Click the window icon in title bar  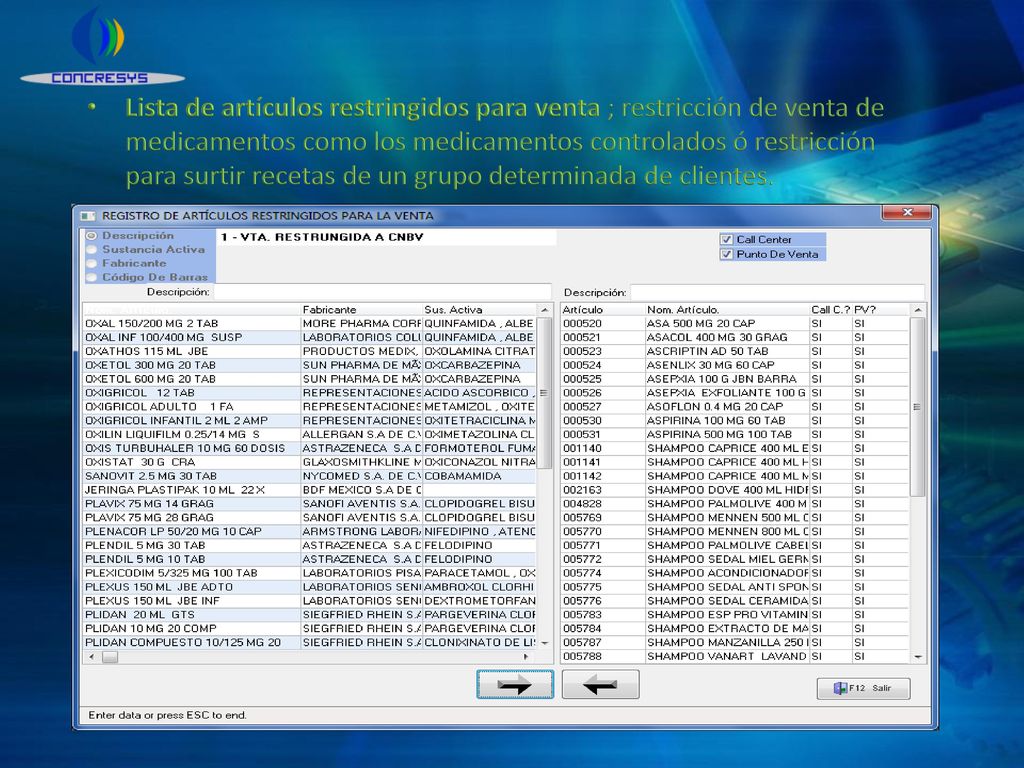tap(88, 216)
